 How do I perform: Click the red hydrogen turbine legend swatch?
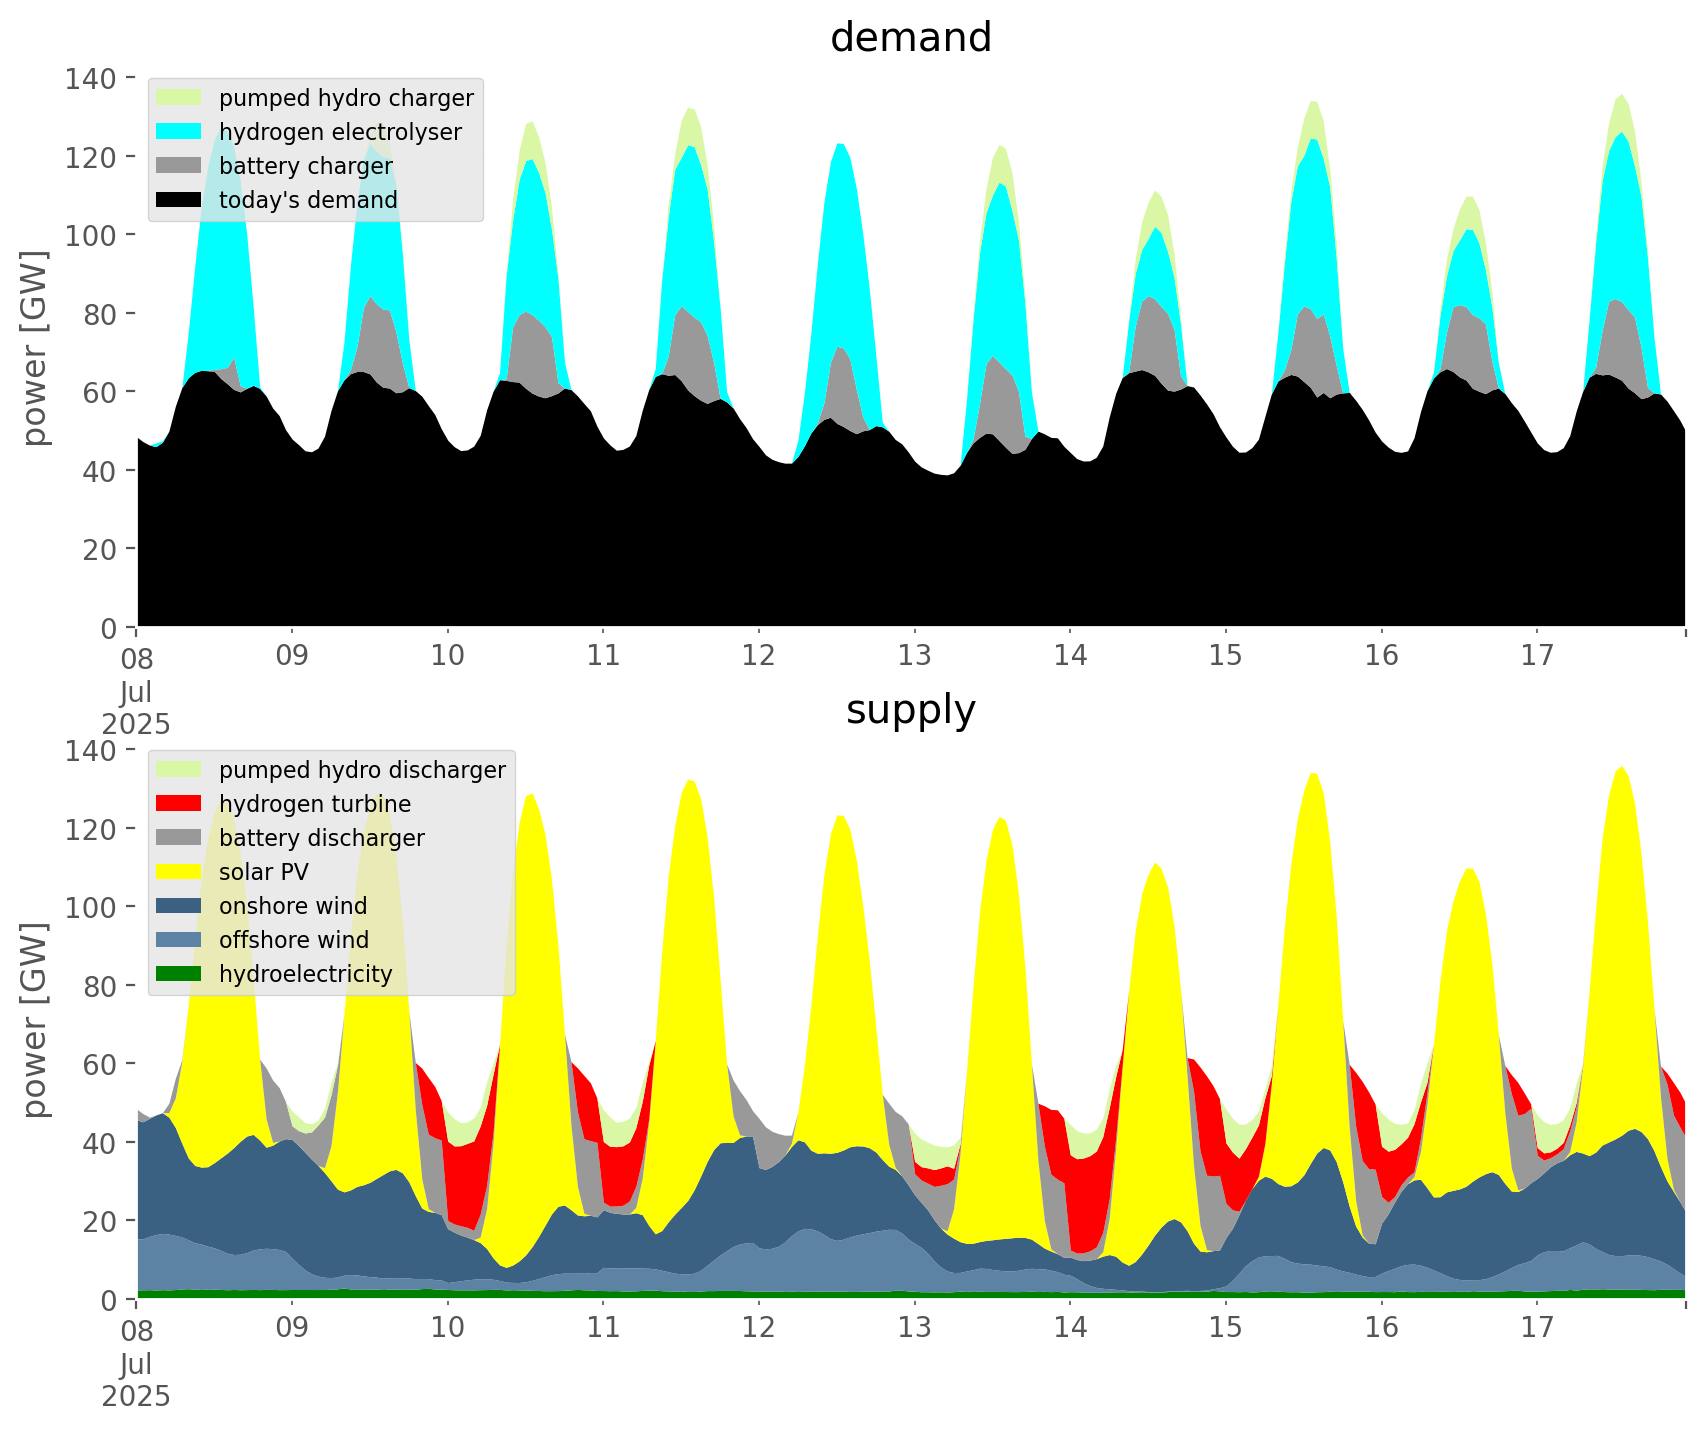(179, 804)
